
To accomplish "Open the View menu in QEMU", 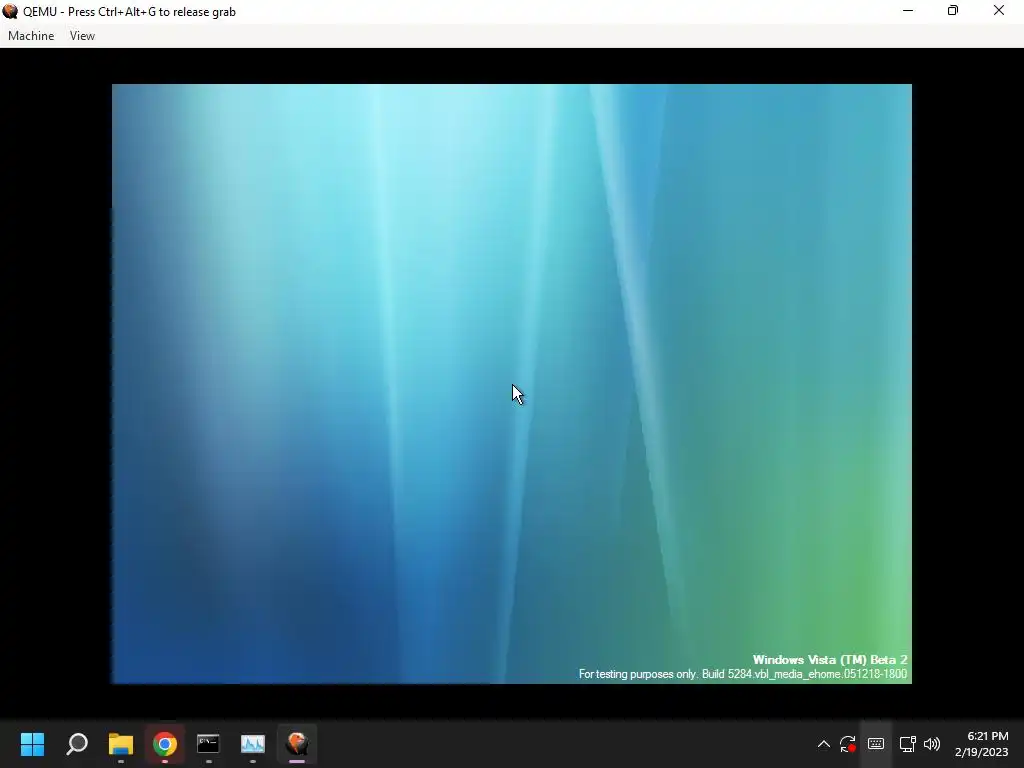I will point(82,36).
